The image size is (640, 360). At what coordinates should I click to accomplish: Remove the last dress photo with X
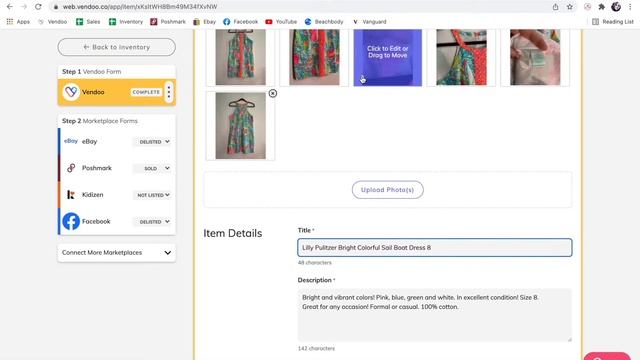[x=273, y=93]
